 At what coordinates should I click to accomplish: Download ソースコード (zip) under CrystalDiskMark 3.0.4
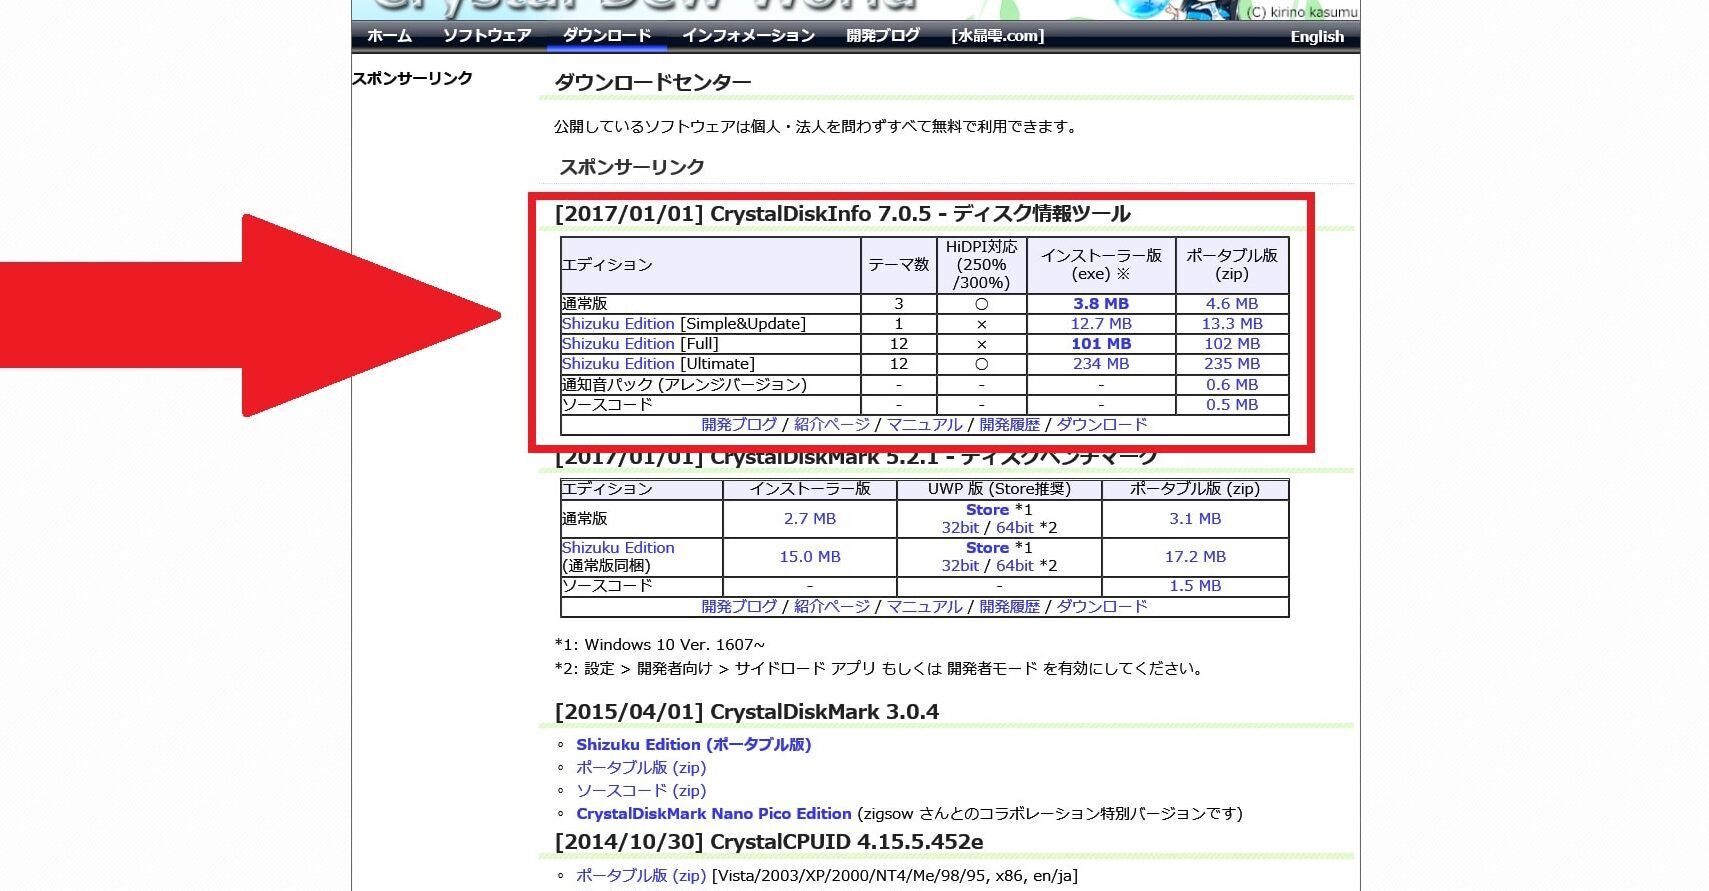[641, 791]
